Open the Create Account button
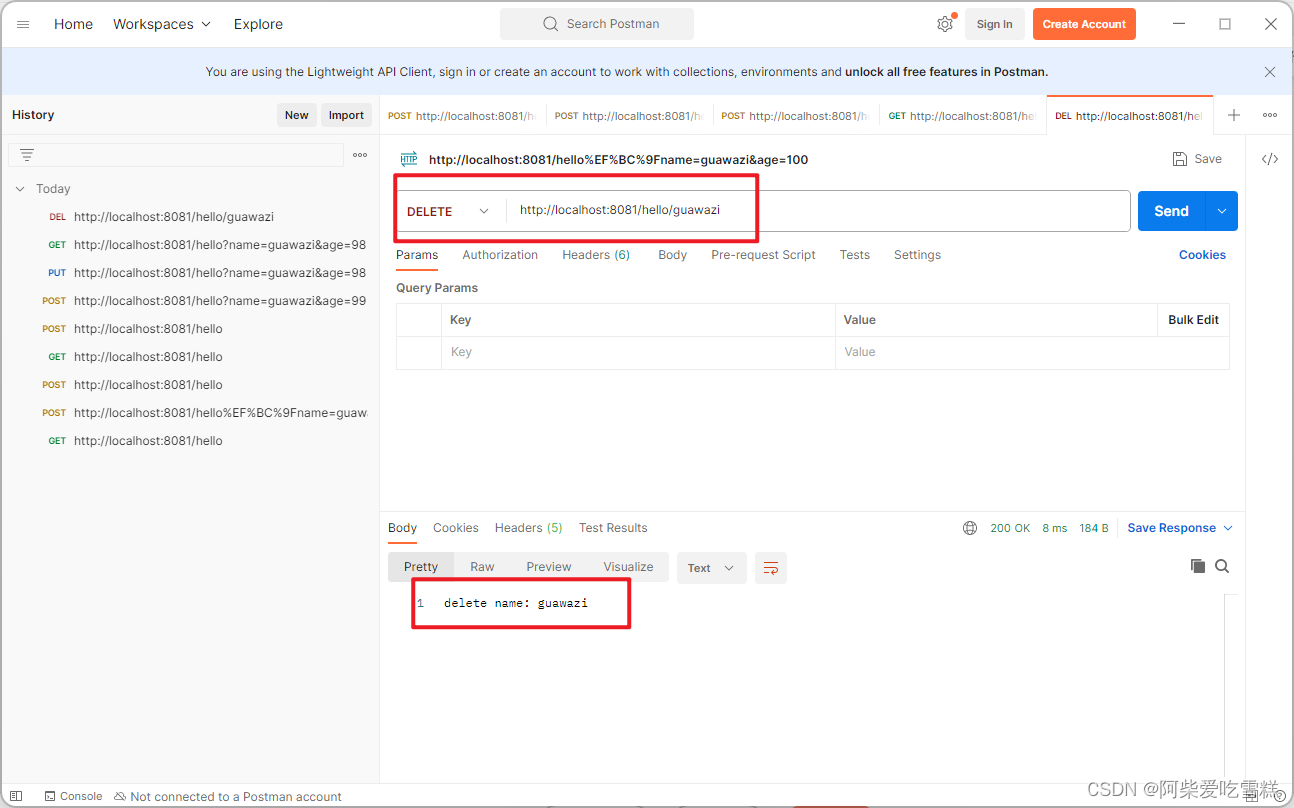 point(1084,23)
